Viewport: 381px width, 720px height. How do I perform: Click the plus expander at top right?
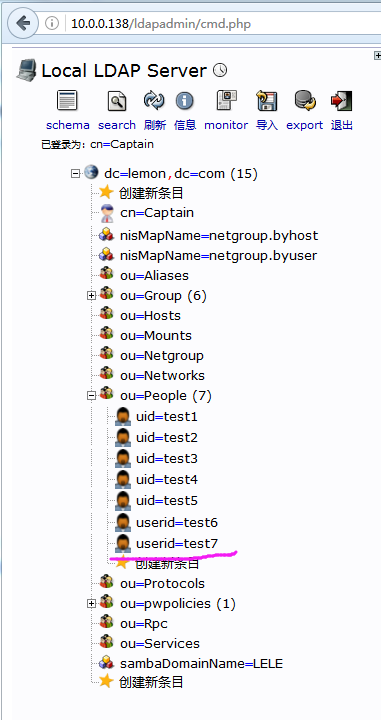coord(378,56)
